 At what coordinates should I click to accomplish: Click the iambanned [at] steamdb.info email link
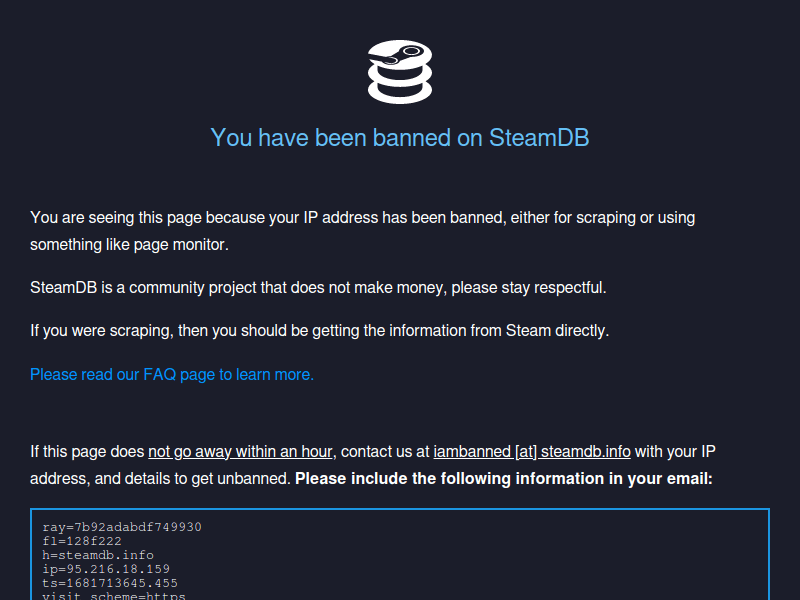(x=532, y=452)
